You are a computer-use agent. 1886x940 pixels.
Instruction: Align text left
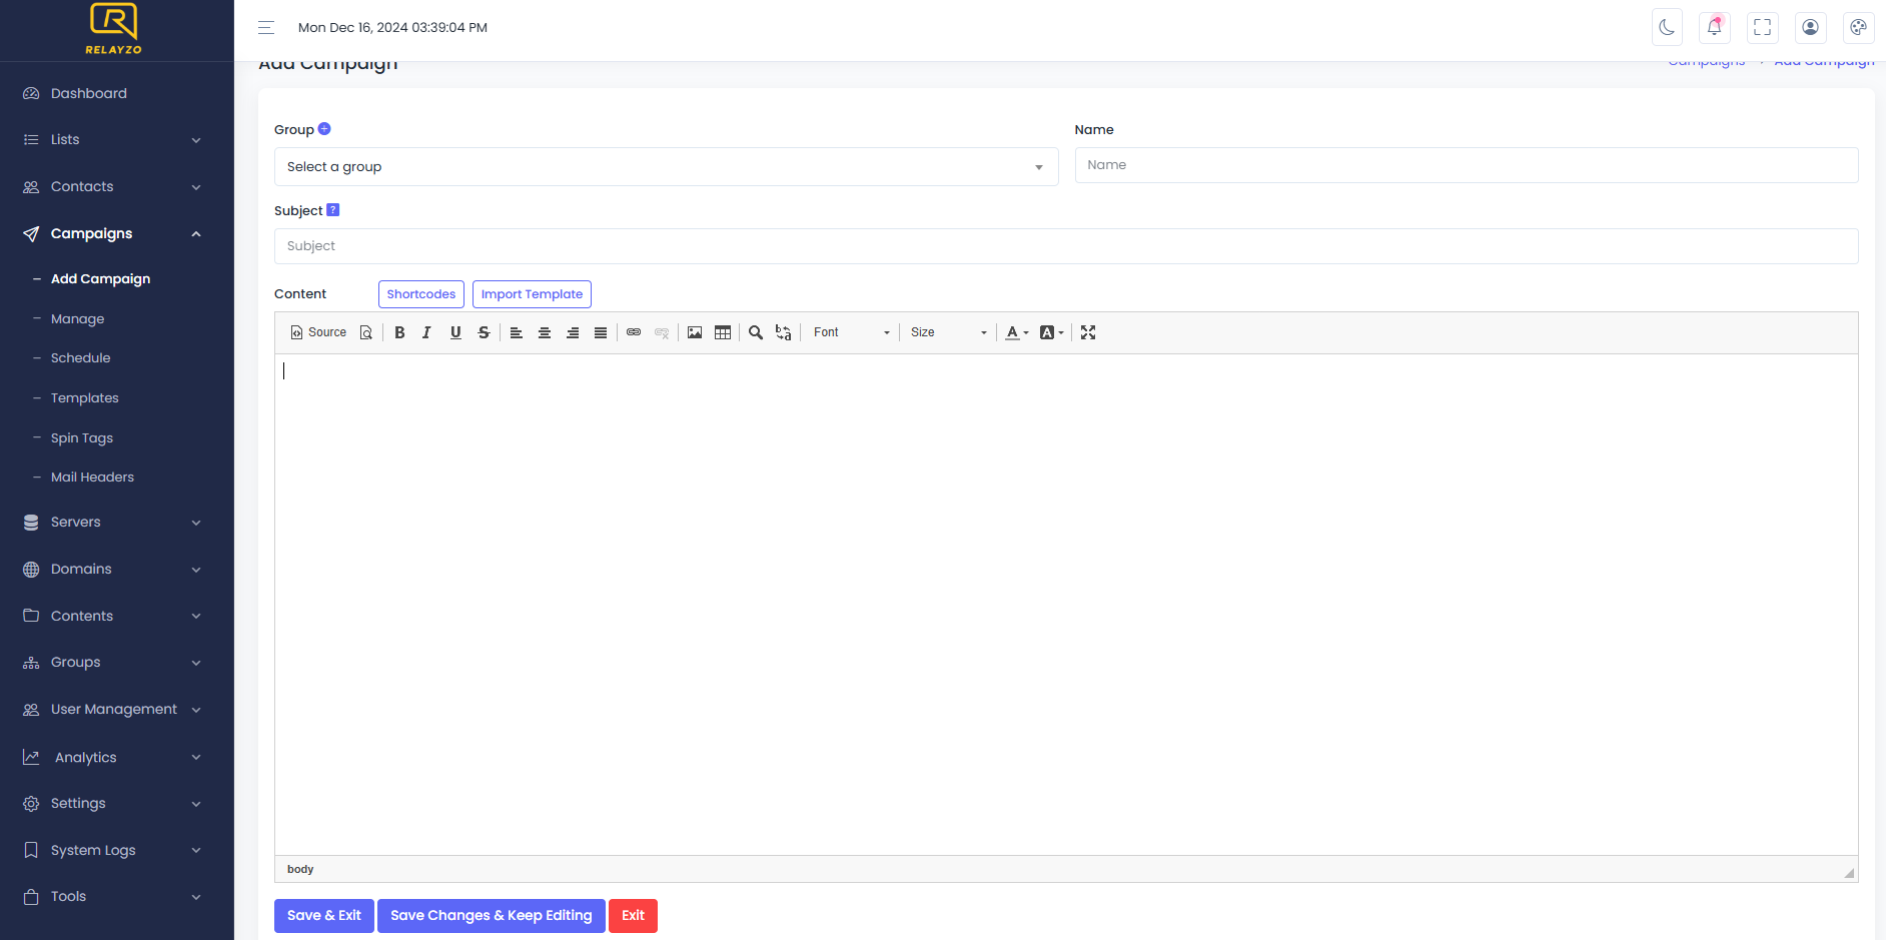tap(516, 333)
